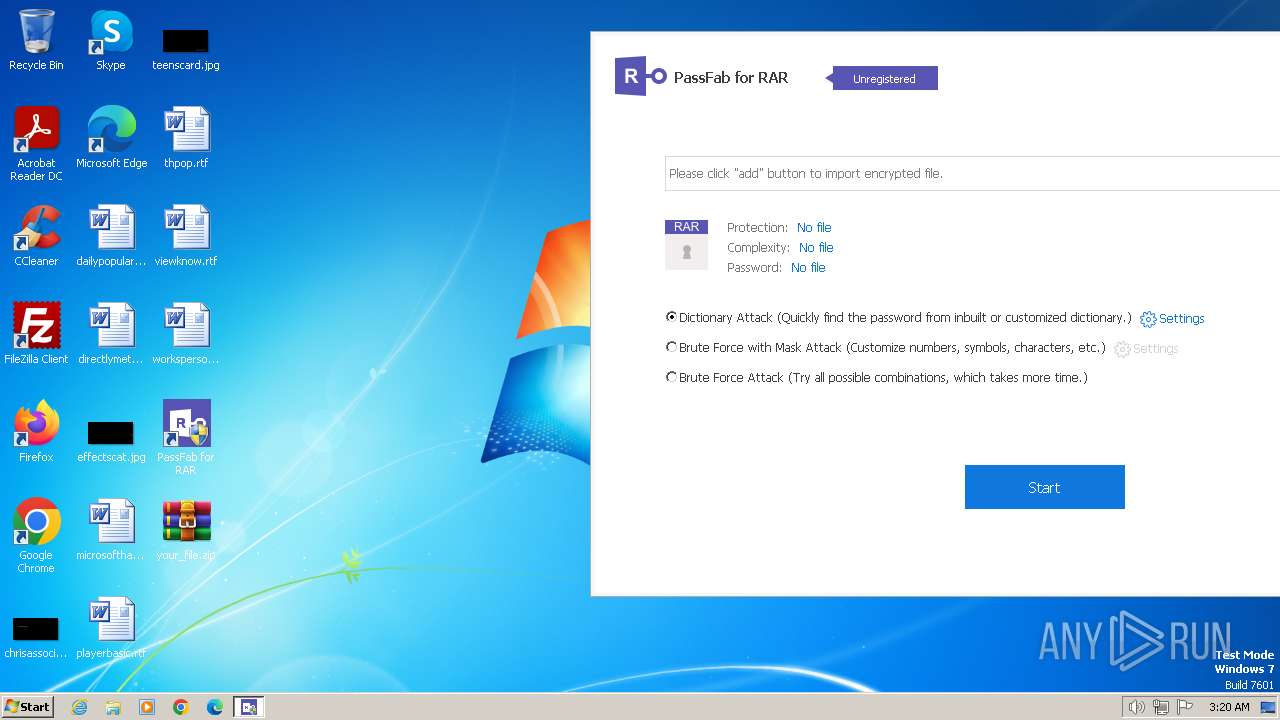
Task: Select the your_file.zip archive icon
Action: [x=186, y=530]
